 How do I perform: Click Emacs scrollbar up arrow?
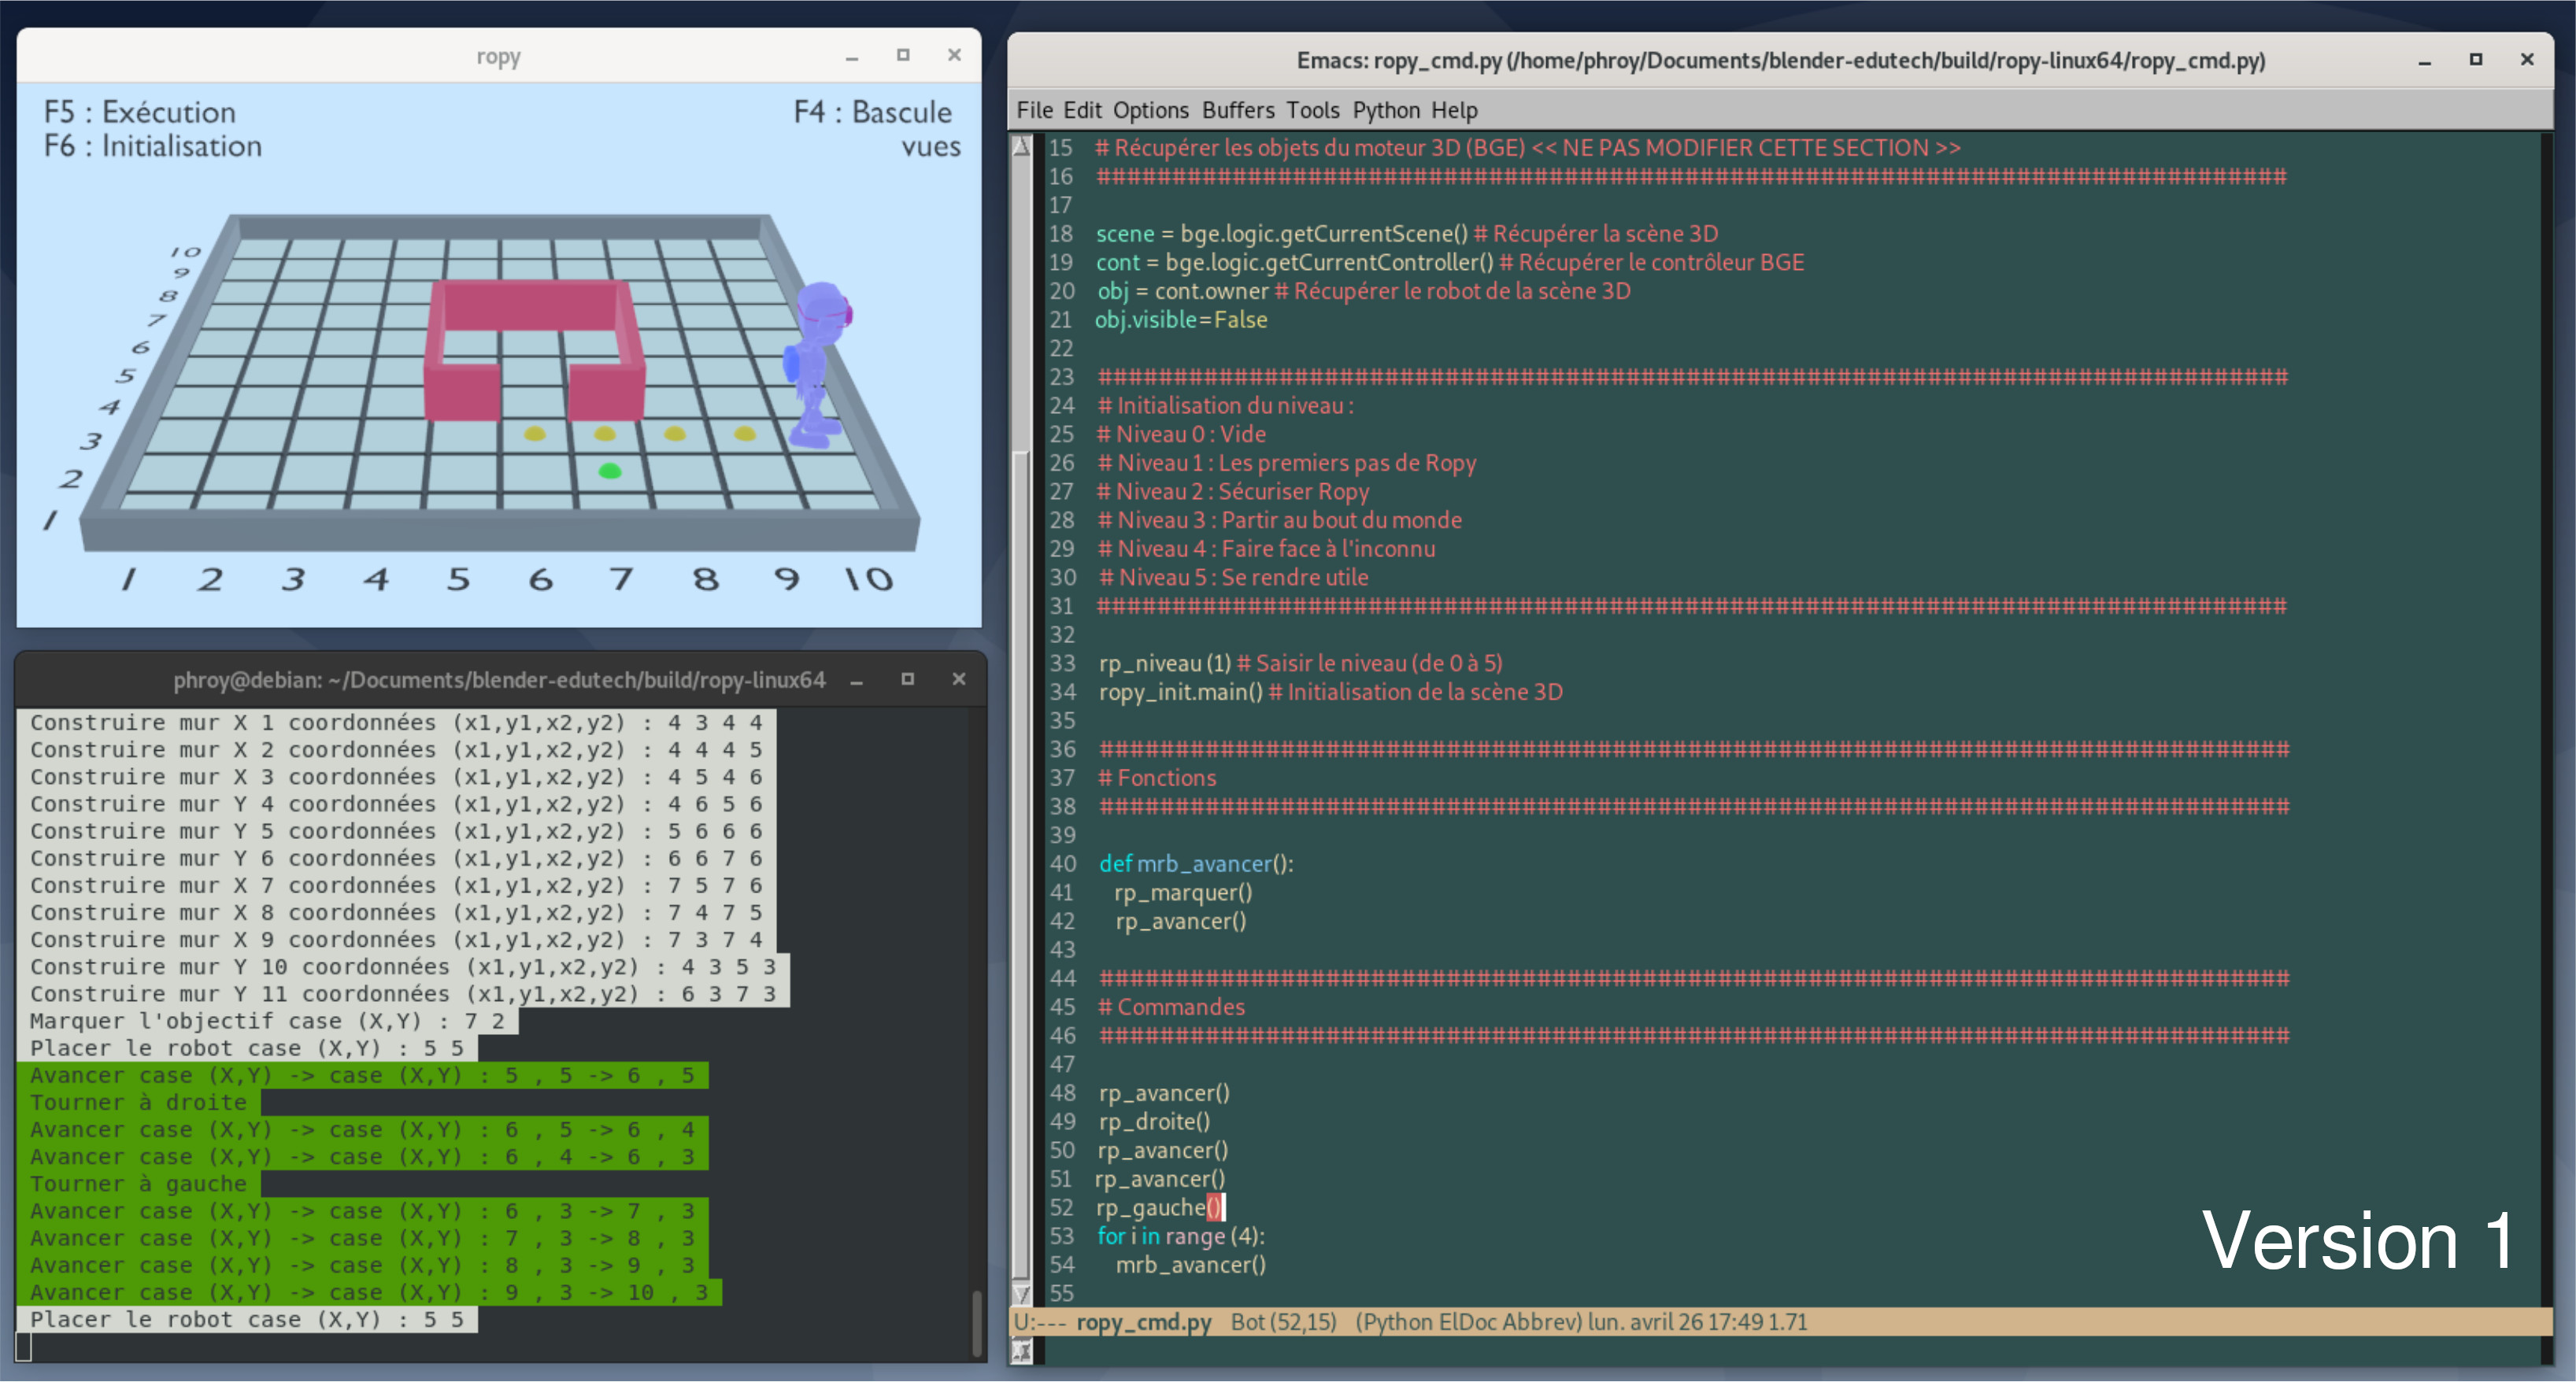point(1021,147)
